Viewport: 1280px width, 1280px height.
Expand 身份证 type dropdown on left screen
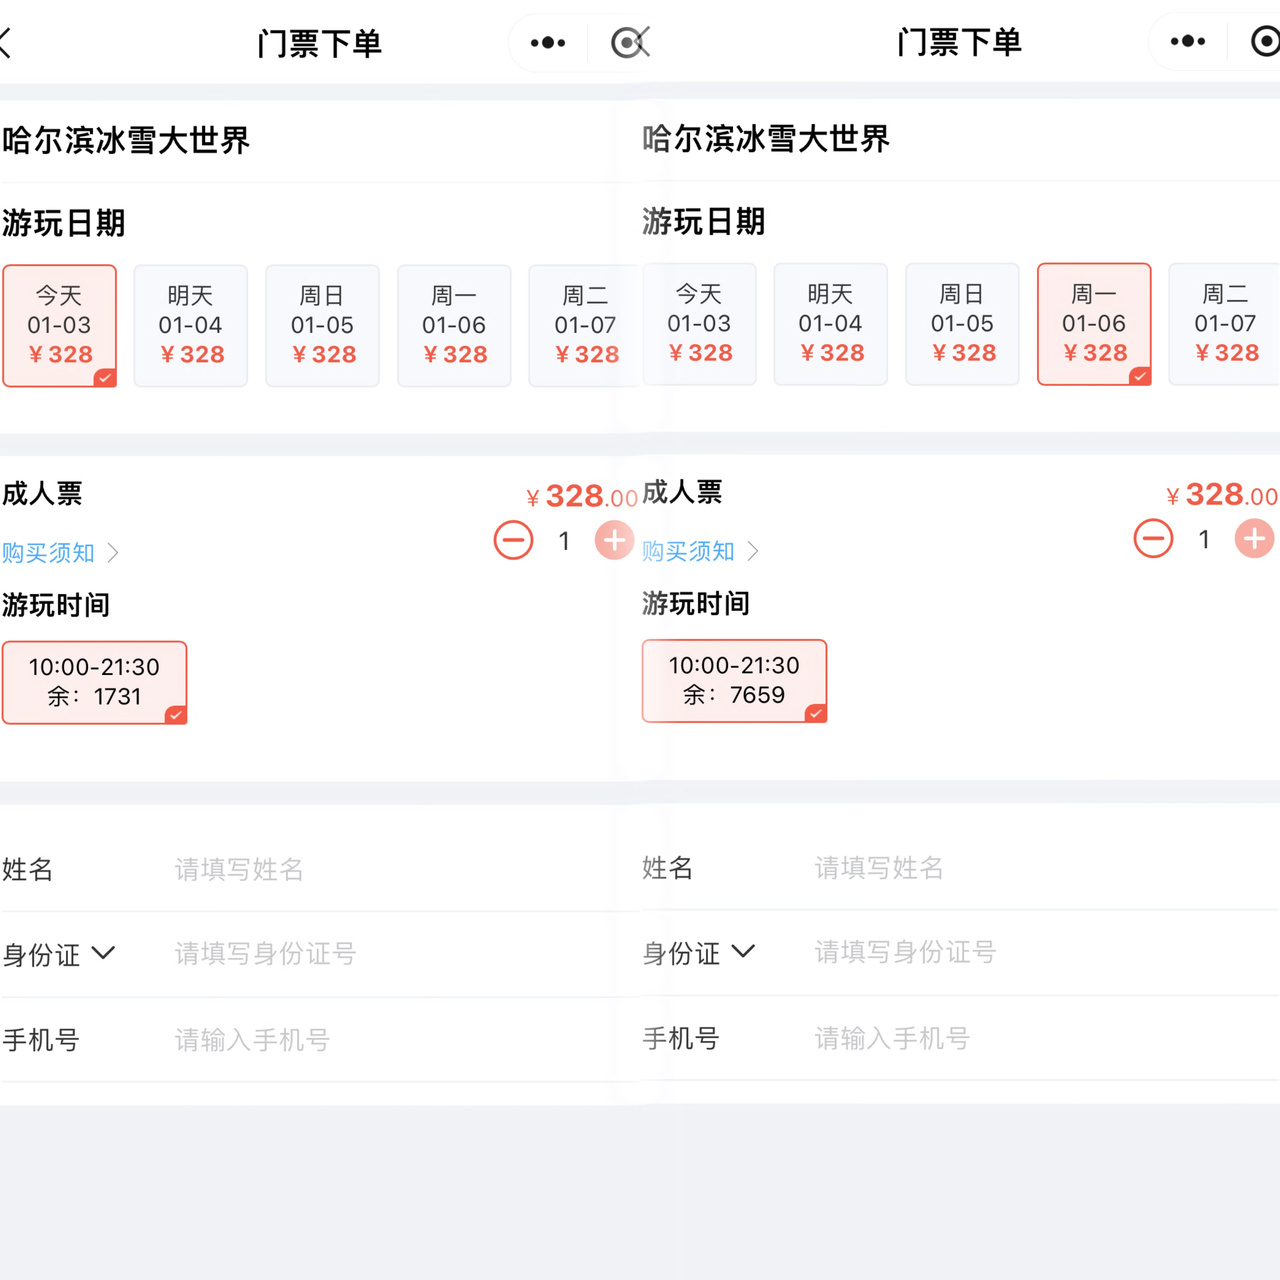[59, 954]
